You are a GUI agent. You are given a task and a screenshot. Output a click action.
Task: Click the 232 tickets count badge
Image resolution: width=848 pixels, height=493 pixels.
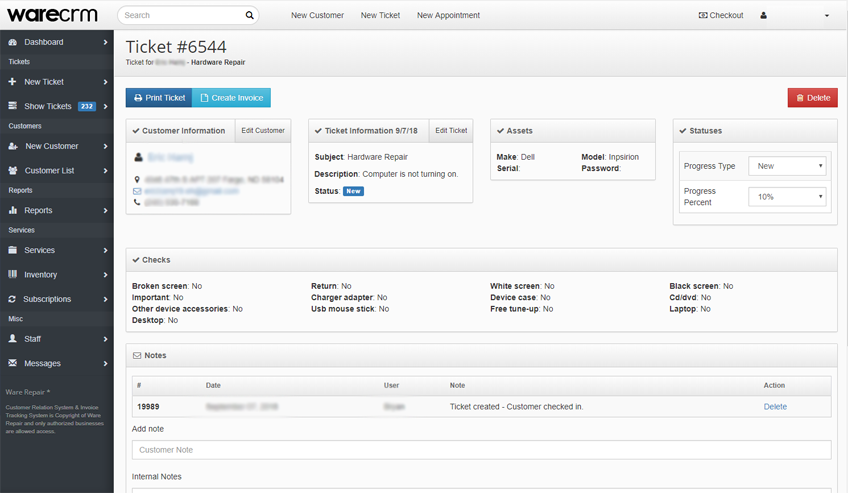point(87,106)
